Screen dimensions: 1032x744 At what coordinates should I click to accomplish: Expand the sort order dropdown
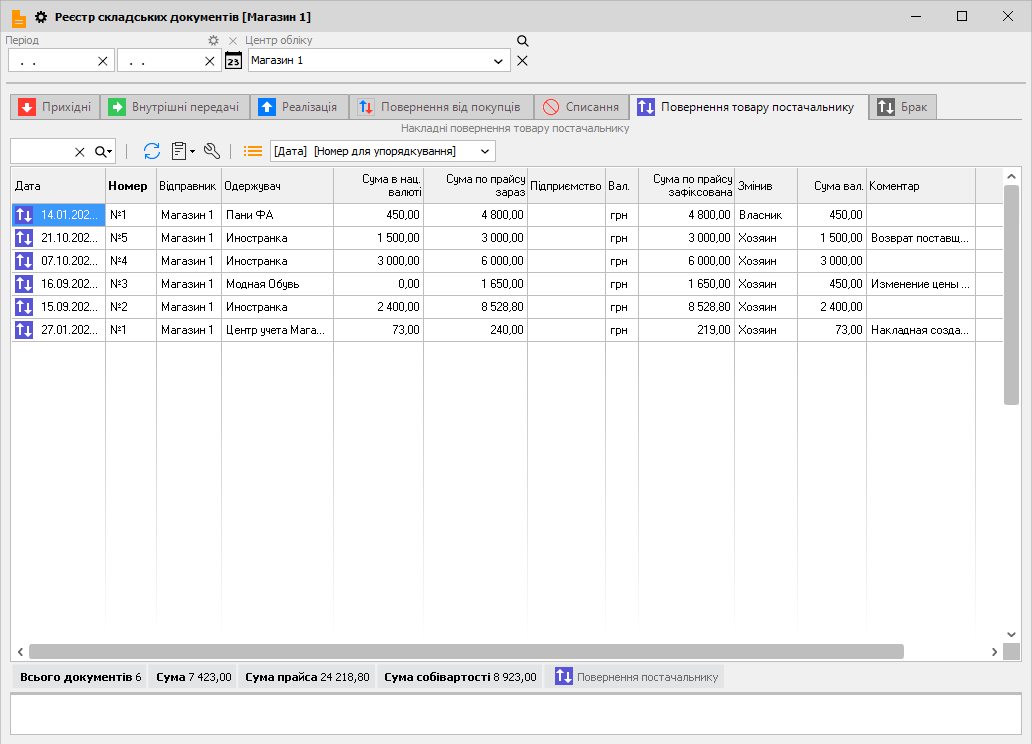[x=485, y=151]
